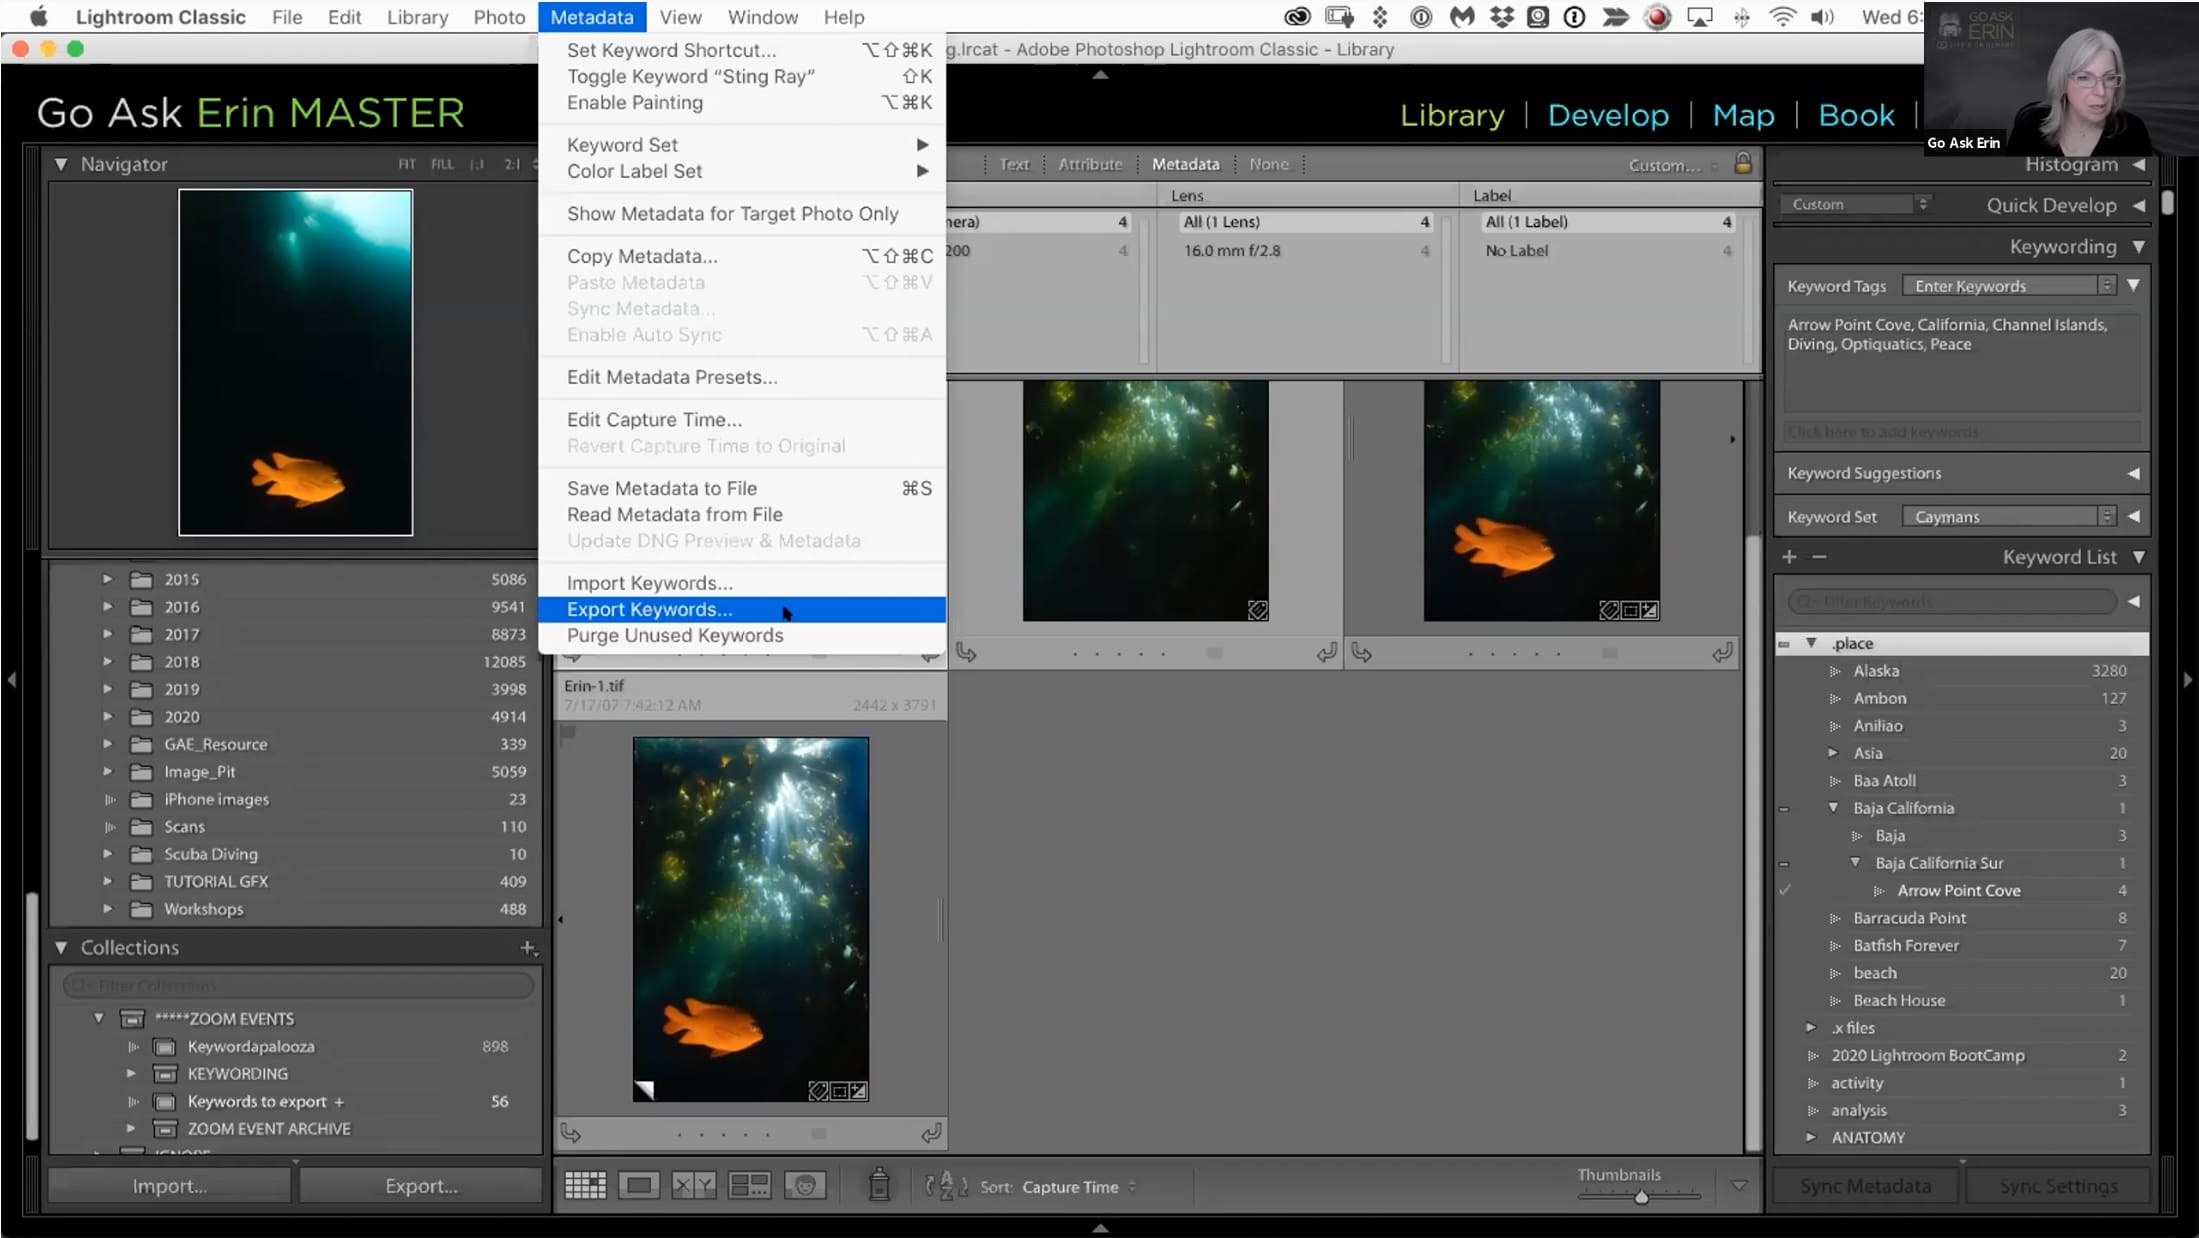Set Navigator zoom to FILL
This screenshot has width=2199, height=1238.
[x=442, y=164]
